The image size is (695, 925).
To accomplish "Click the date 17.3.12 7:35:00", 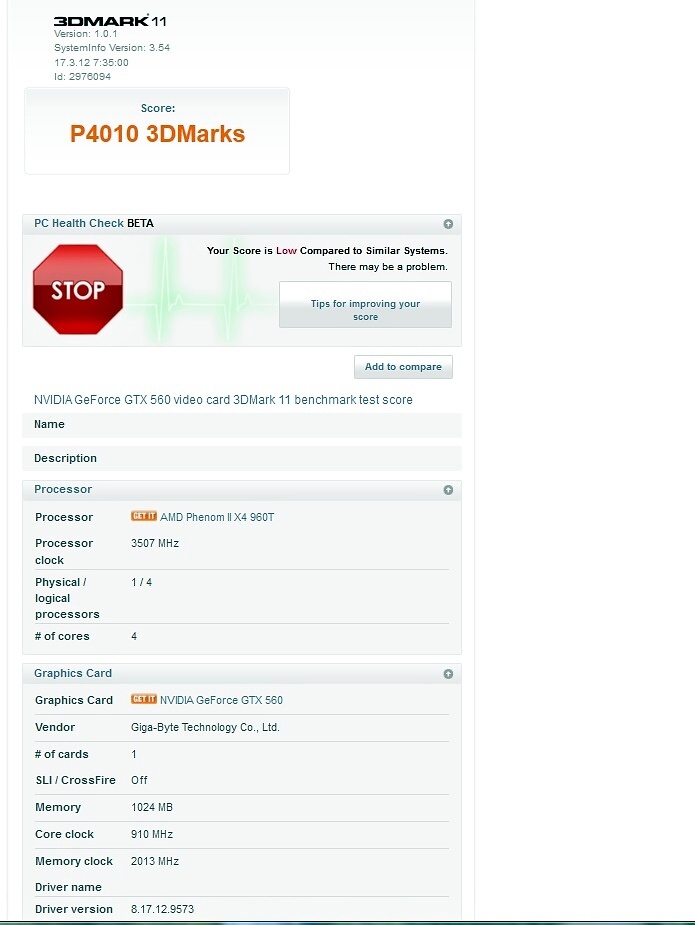I will pyautogui.click(x=91, y=63).
